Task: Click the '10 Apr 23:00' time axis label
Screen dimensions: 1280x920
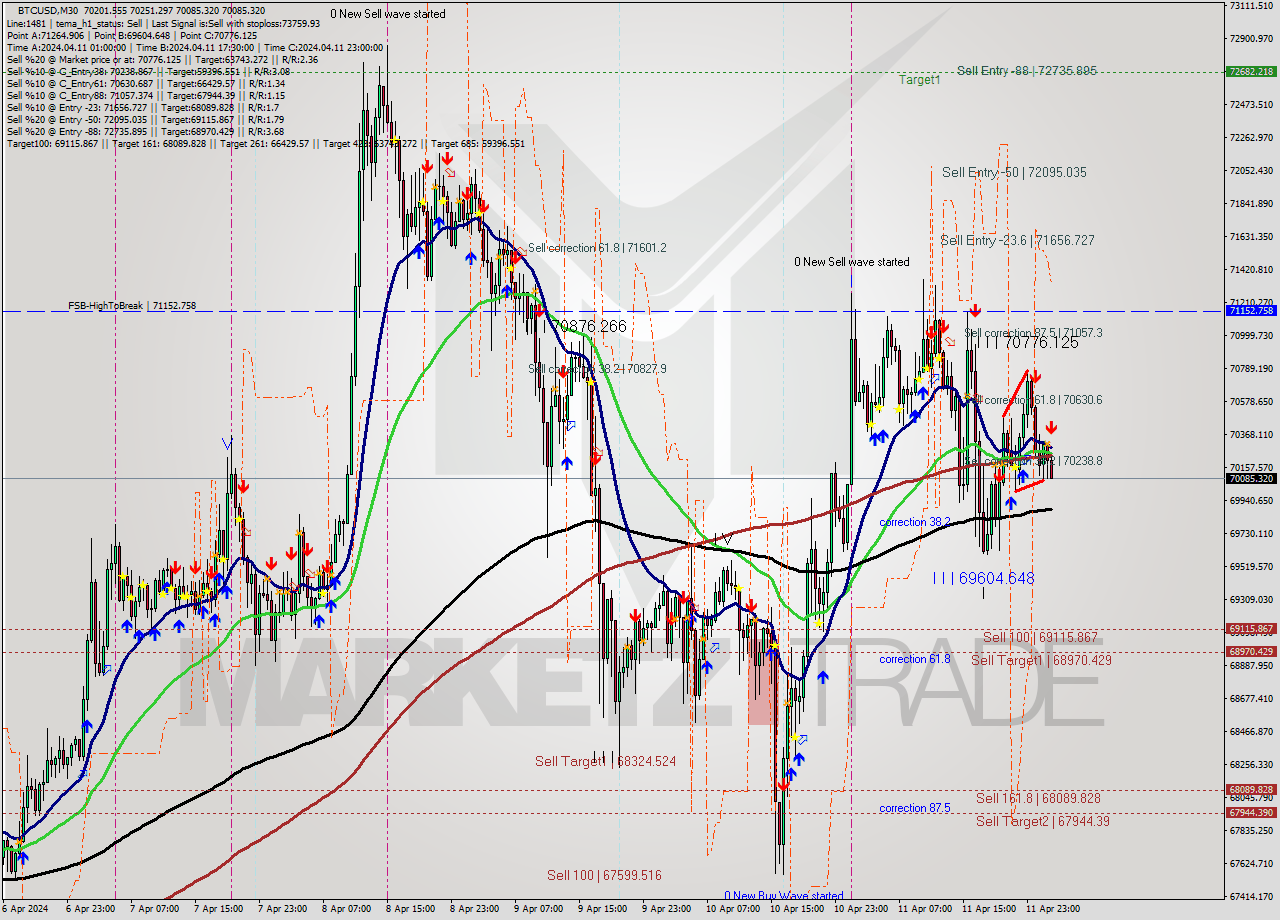Action: [x=859, y=910]
